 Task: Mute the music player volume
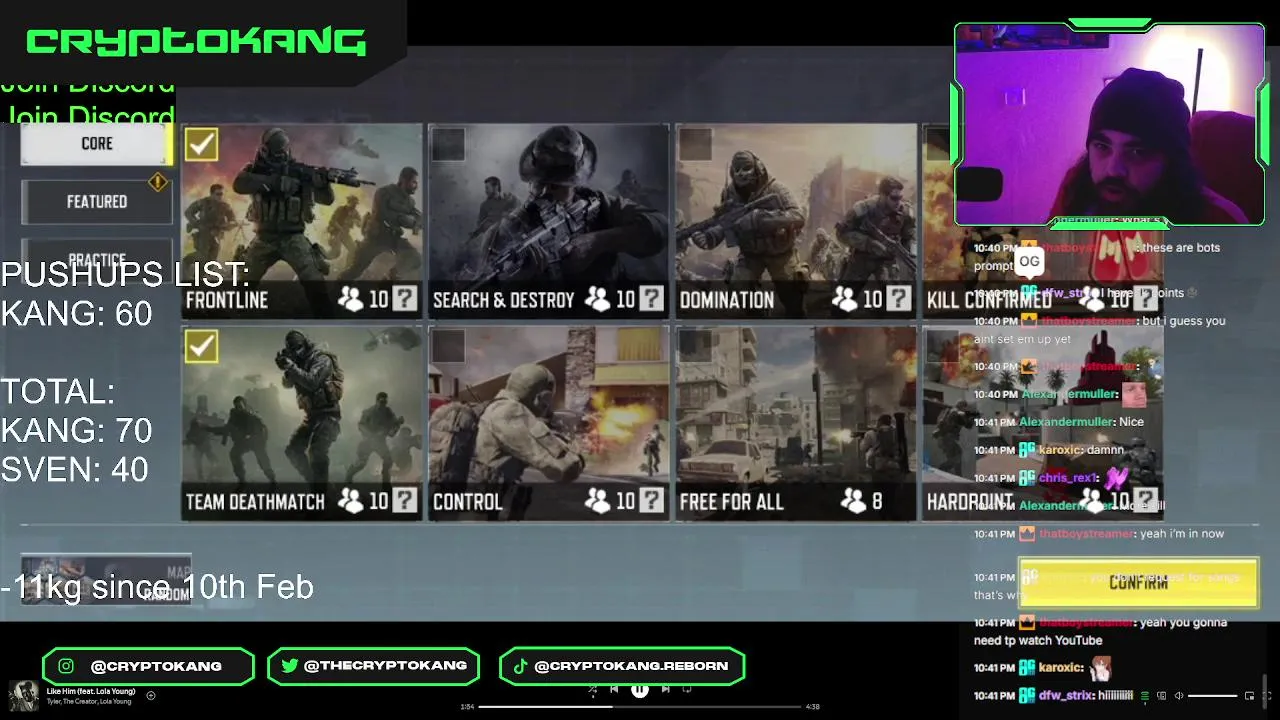(1179, 696)
